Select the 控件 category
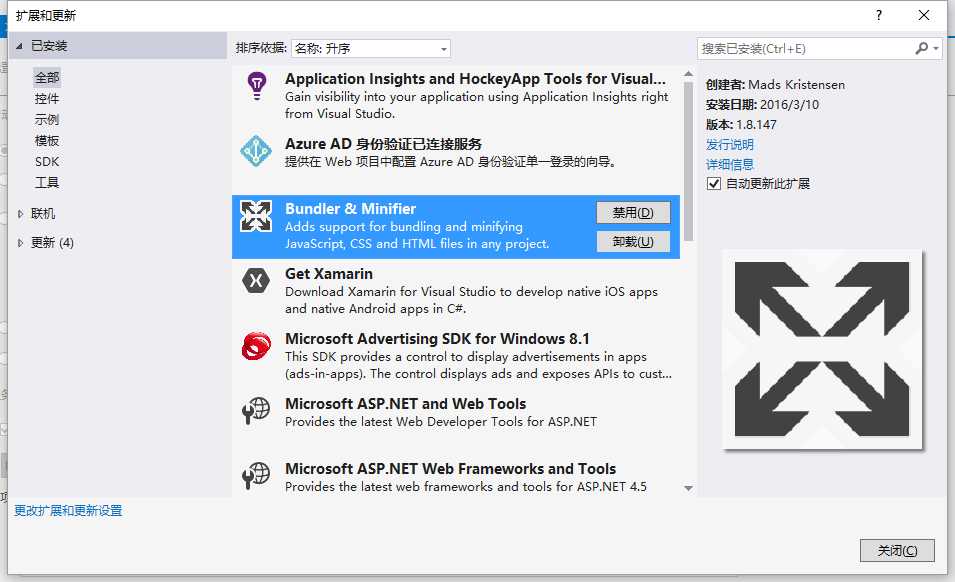The width and height of the screenshot is (955, 582). pyautogui.click(x=47, y=99)
